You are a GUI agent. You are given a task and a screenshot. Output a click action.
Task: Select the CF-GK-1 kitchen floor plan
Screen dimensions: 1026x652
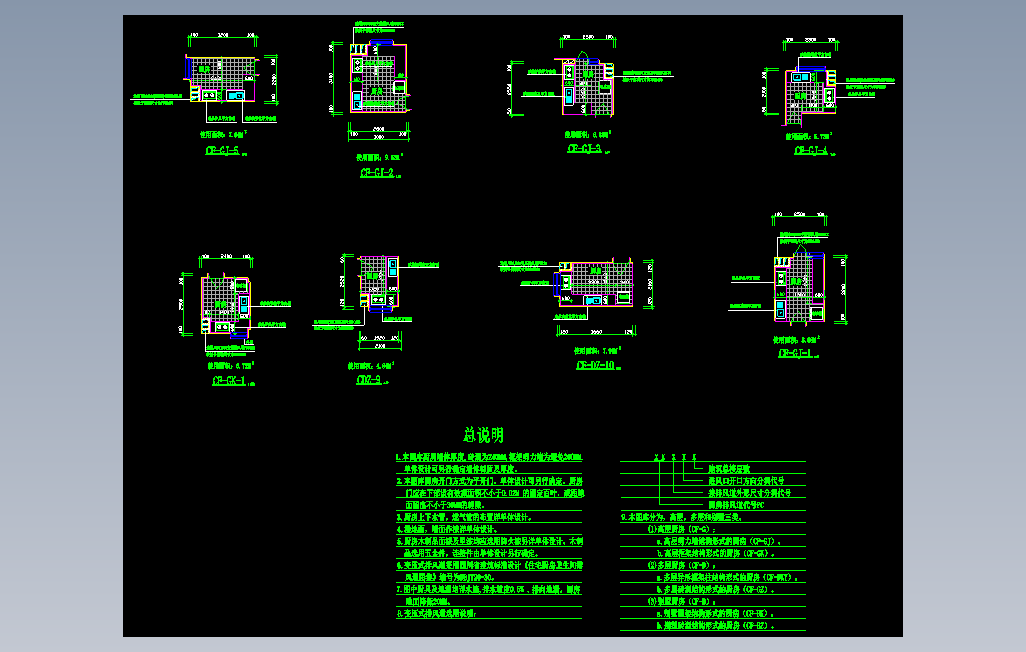(226, 306)
